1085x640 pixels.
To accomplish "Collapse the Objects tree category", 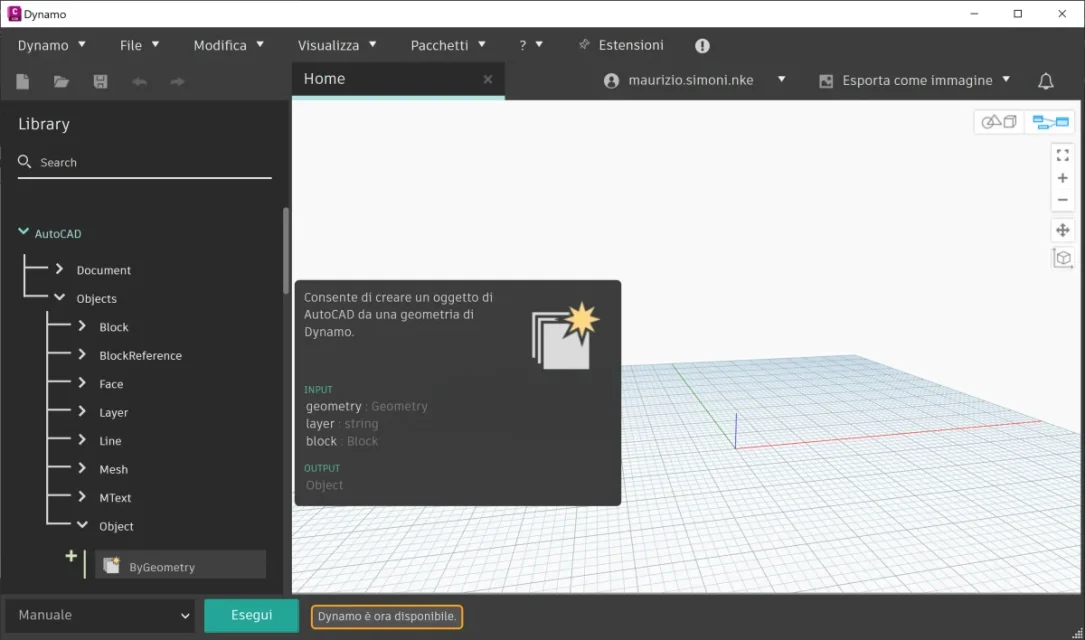I will point(60,298).
